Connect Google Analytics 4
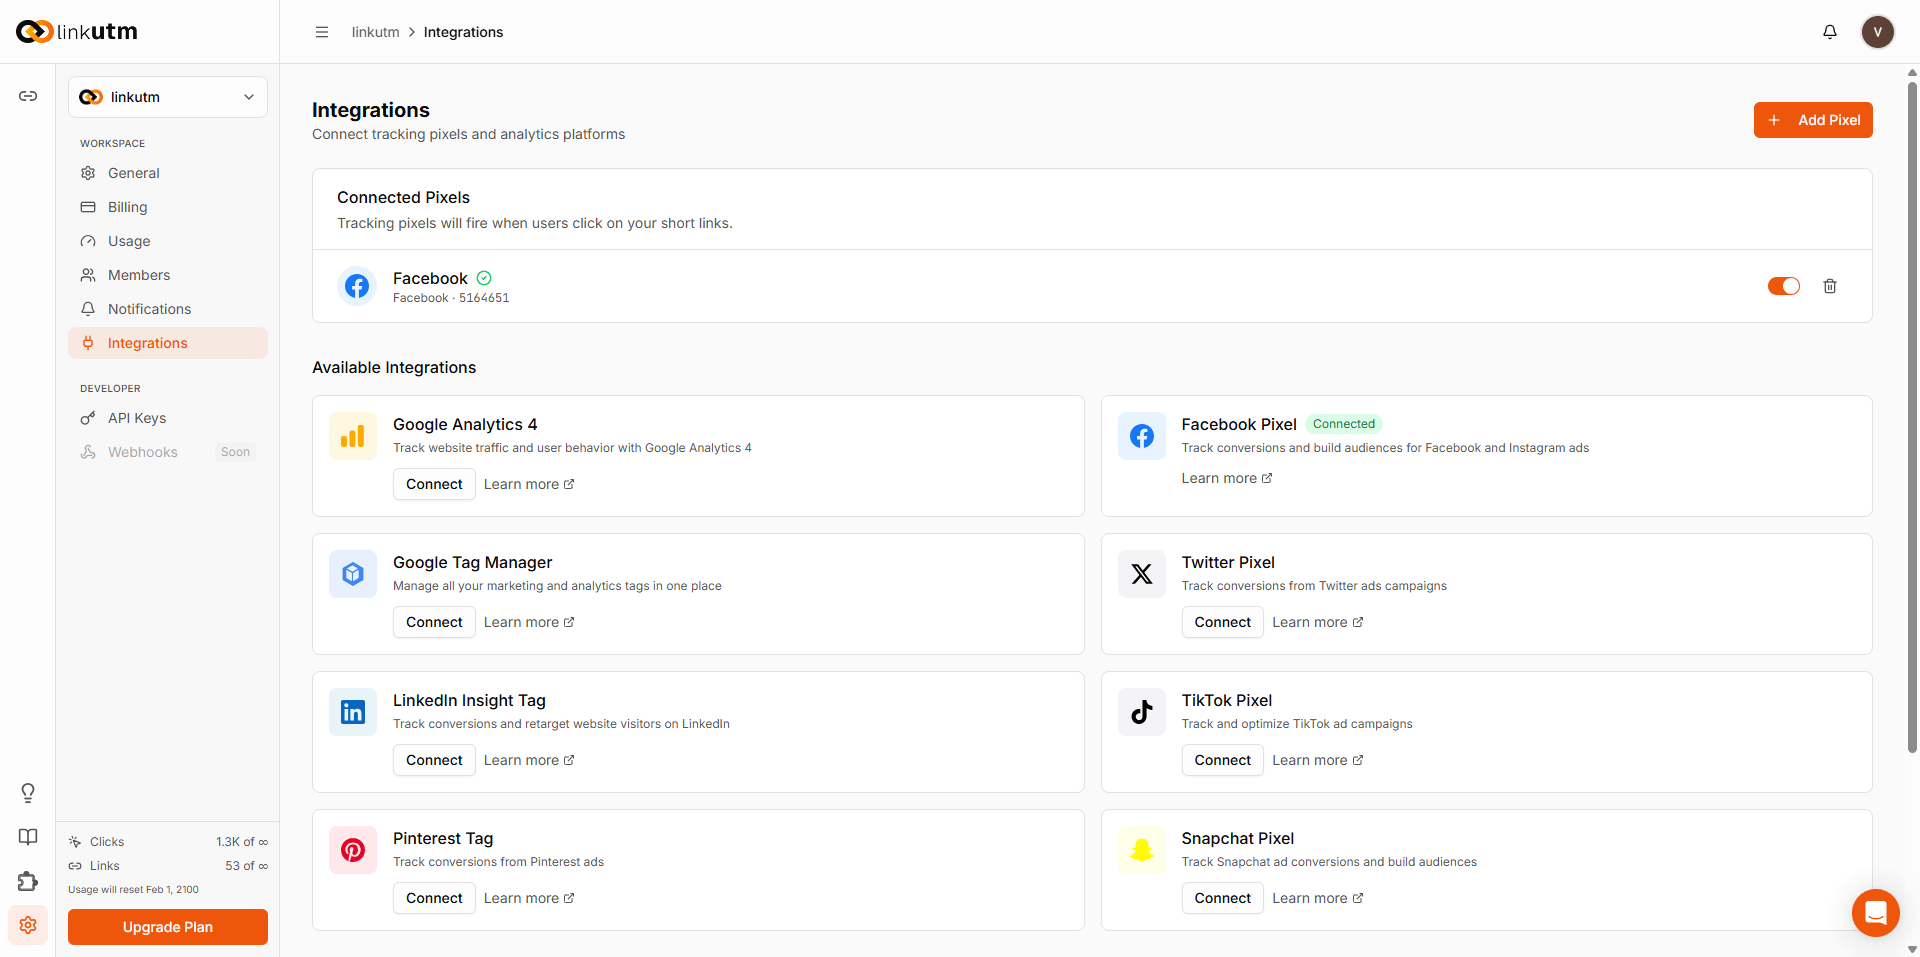The image size is (1920, 957). coord(434,484)
